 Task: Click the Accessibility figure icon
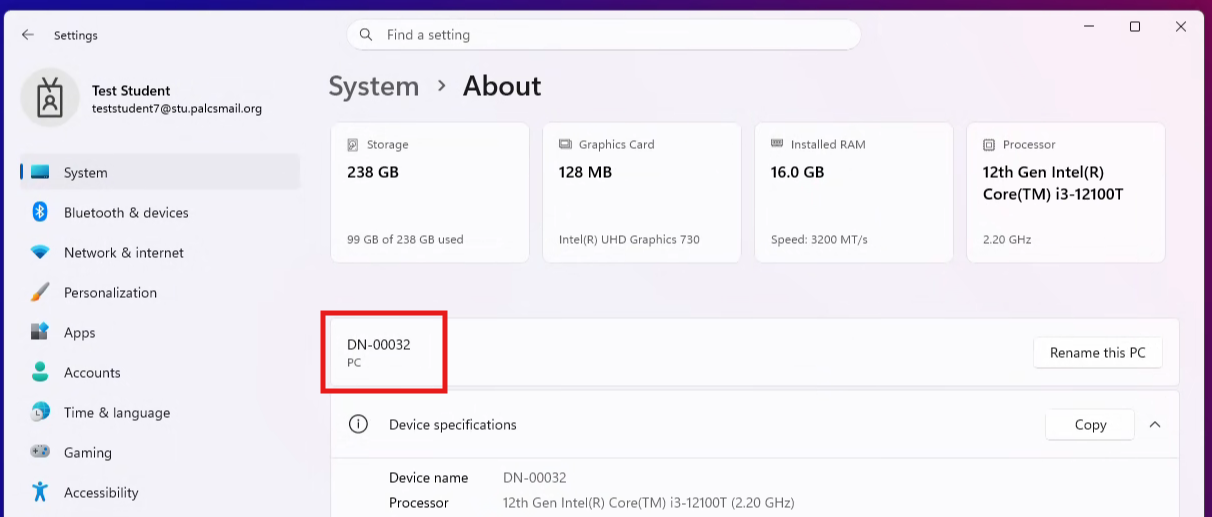[x=40, y=492]
